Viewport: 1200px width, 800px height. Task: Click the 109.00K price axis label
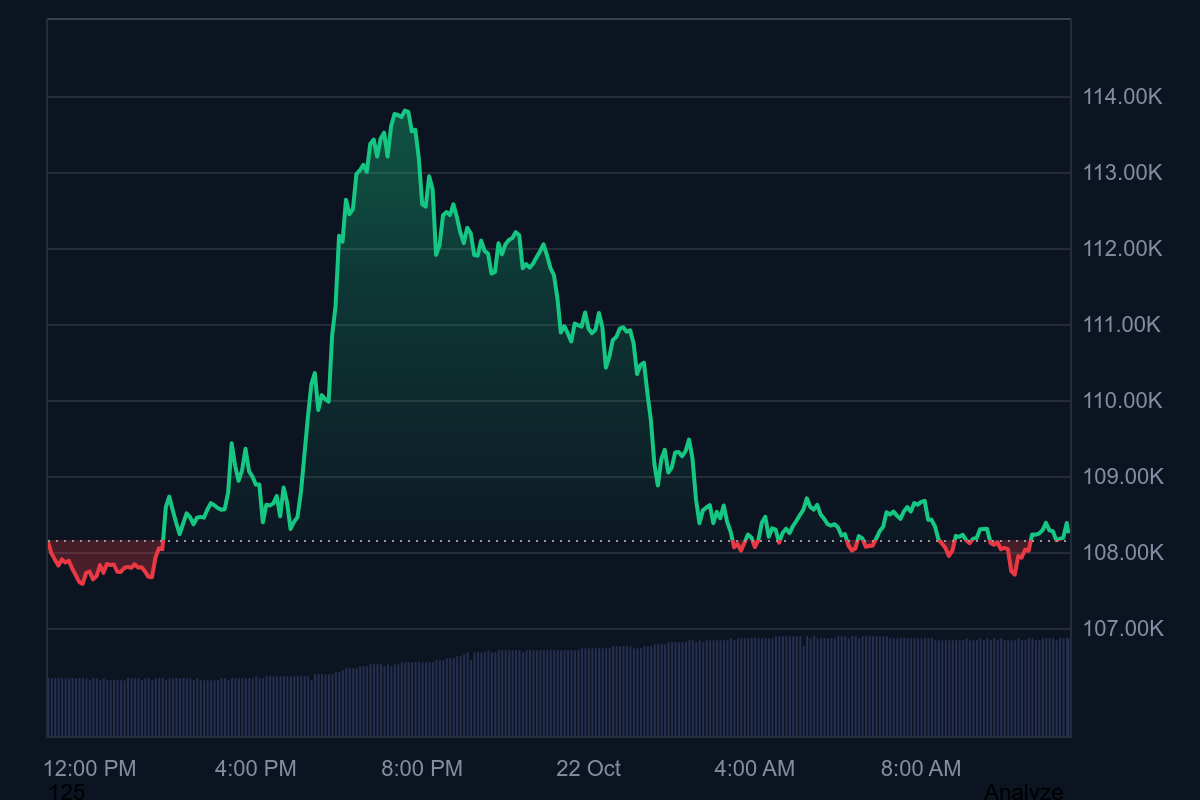pyautogui.click(x=1122, y=477)
